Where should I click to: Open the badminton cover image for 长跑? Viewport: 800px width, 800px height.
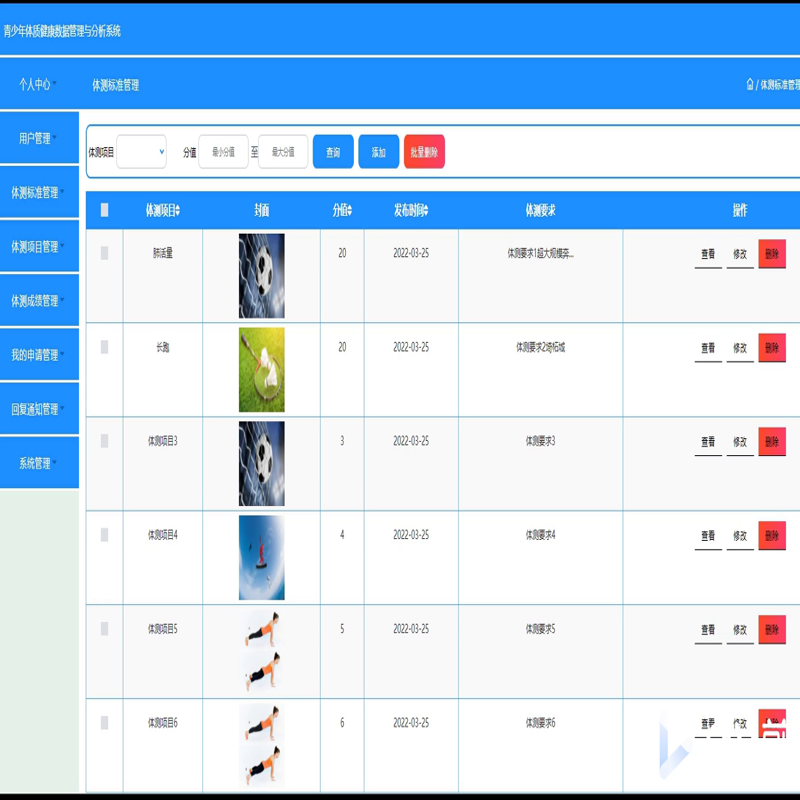[262, 370]
